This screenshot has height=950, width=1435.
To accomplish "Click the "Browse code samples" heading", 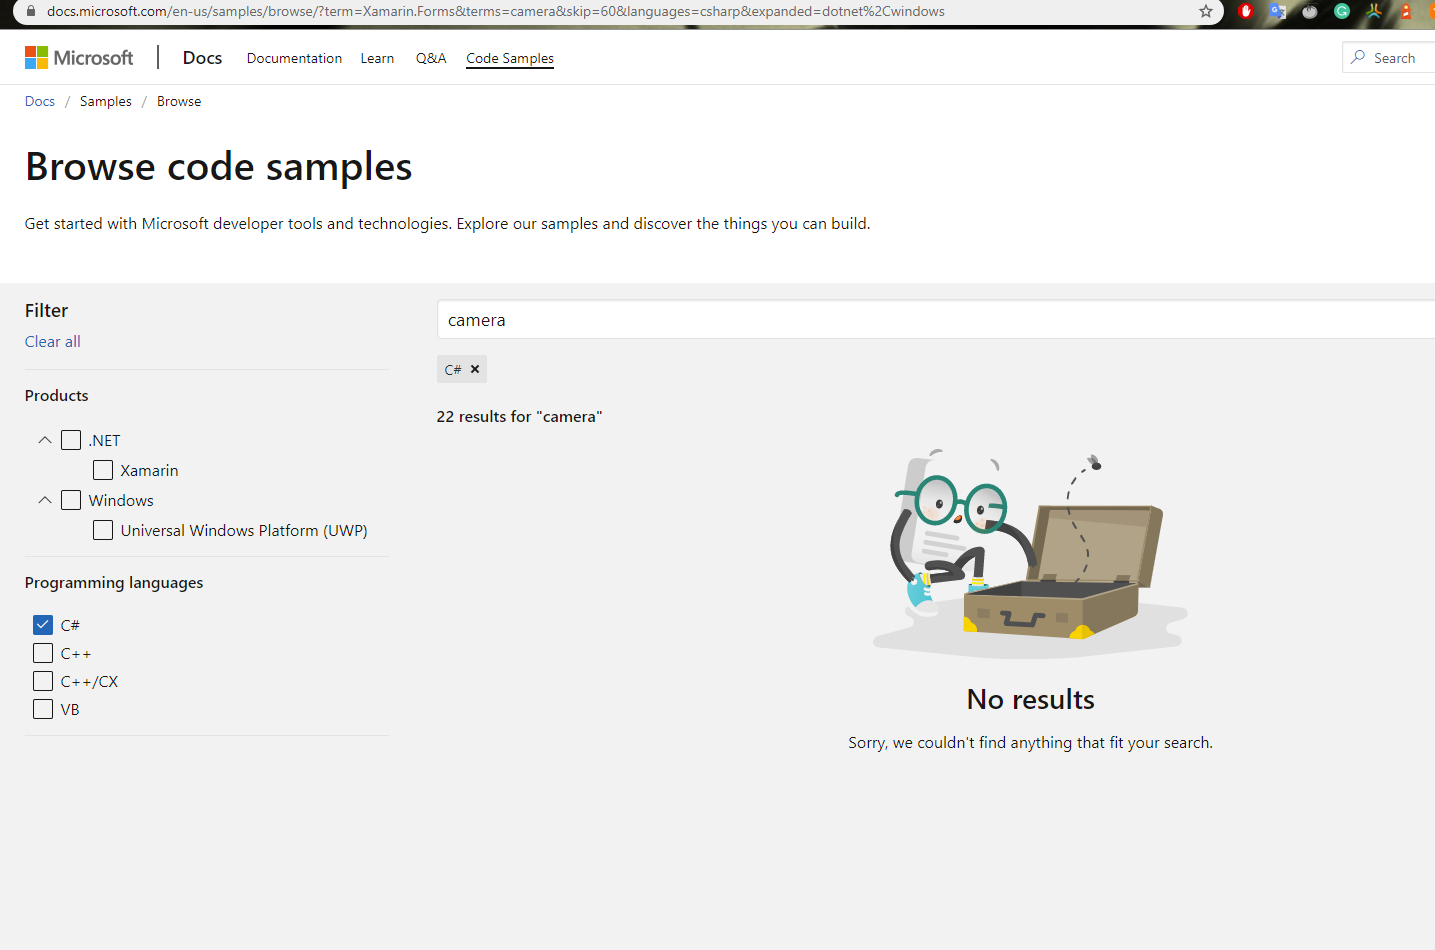I will (x=219, y=167).
